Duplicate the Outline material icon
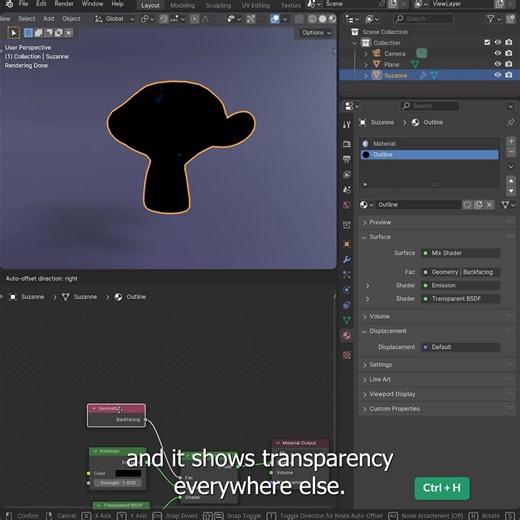The width and height of the screenshot is (520, 520). [478, 205]
